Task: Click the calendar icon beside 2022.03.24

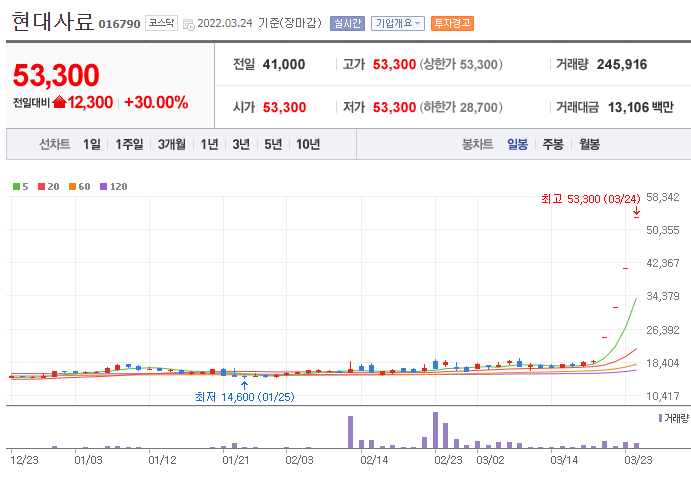Action: [189, 25]
